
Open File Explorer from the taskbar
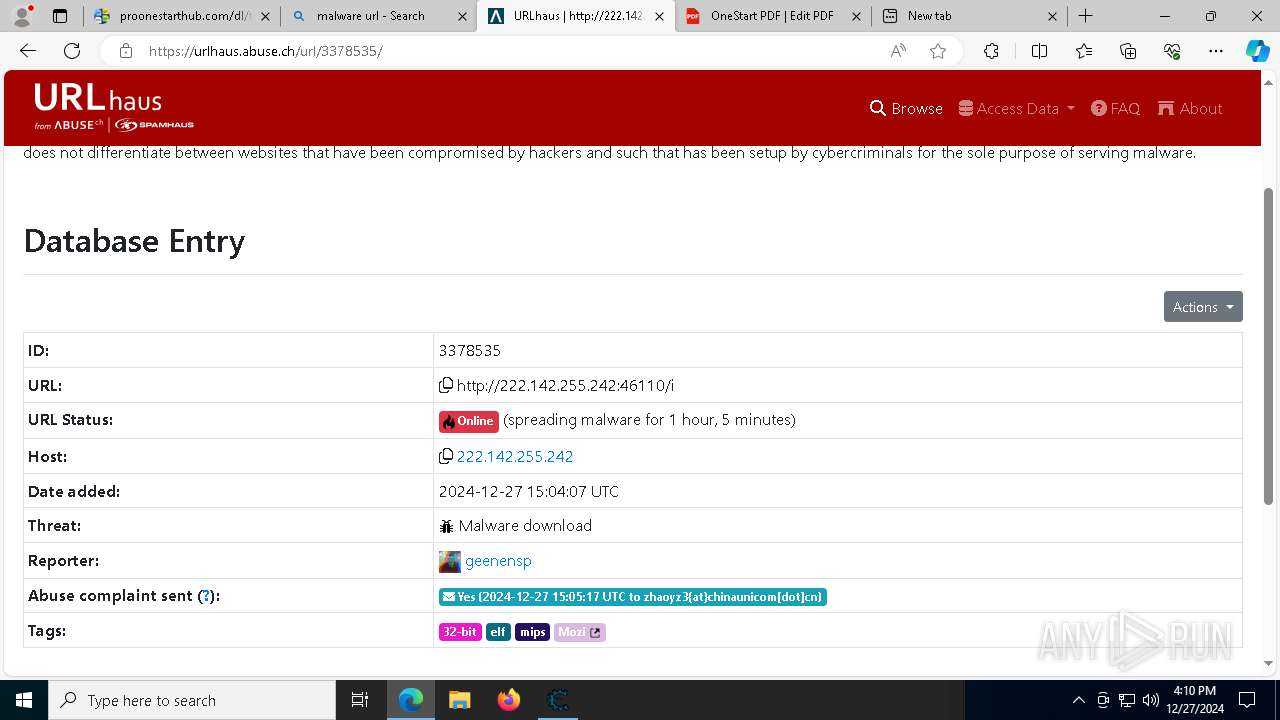click(x=459, y=700)
